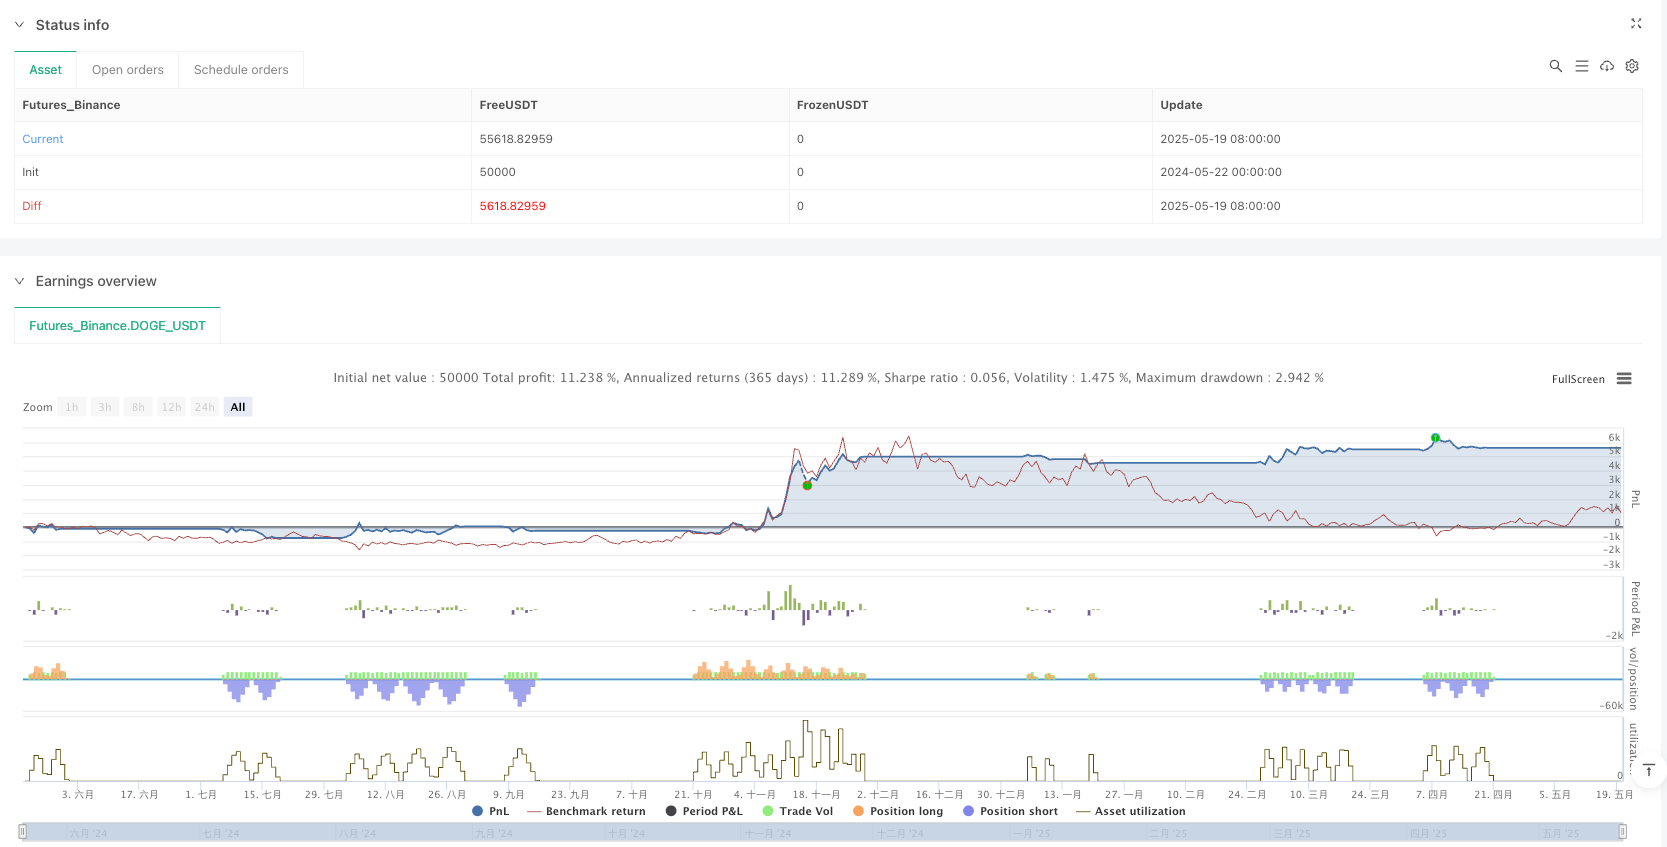Collapse the Status info section
The image size is (1667, 847).
click(x=19, y=25)
